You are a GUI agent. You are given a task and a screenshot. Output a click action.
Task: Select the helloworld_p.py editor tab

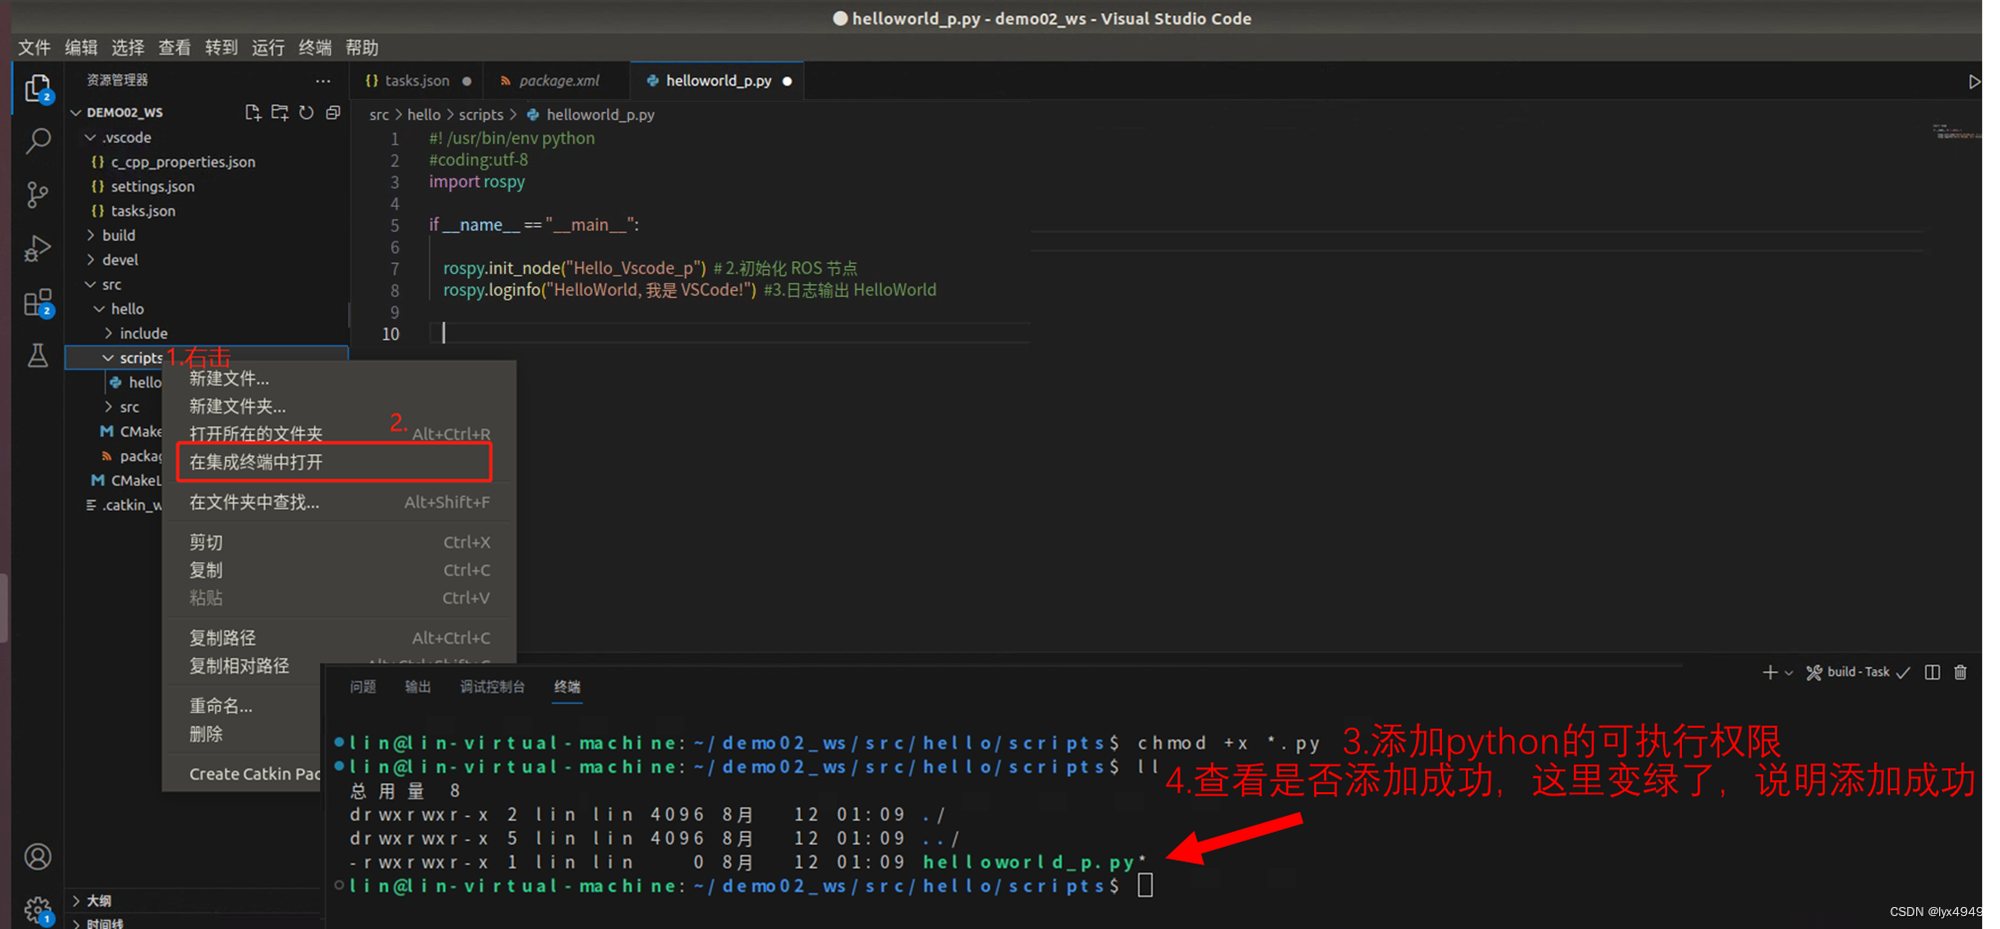point(718,81)
